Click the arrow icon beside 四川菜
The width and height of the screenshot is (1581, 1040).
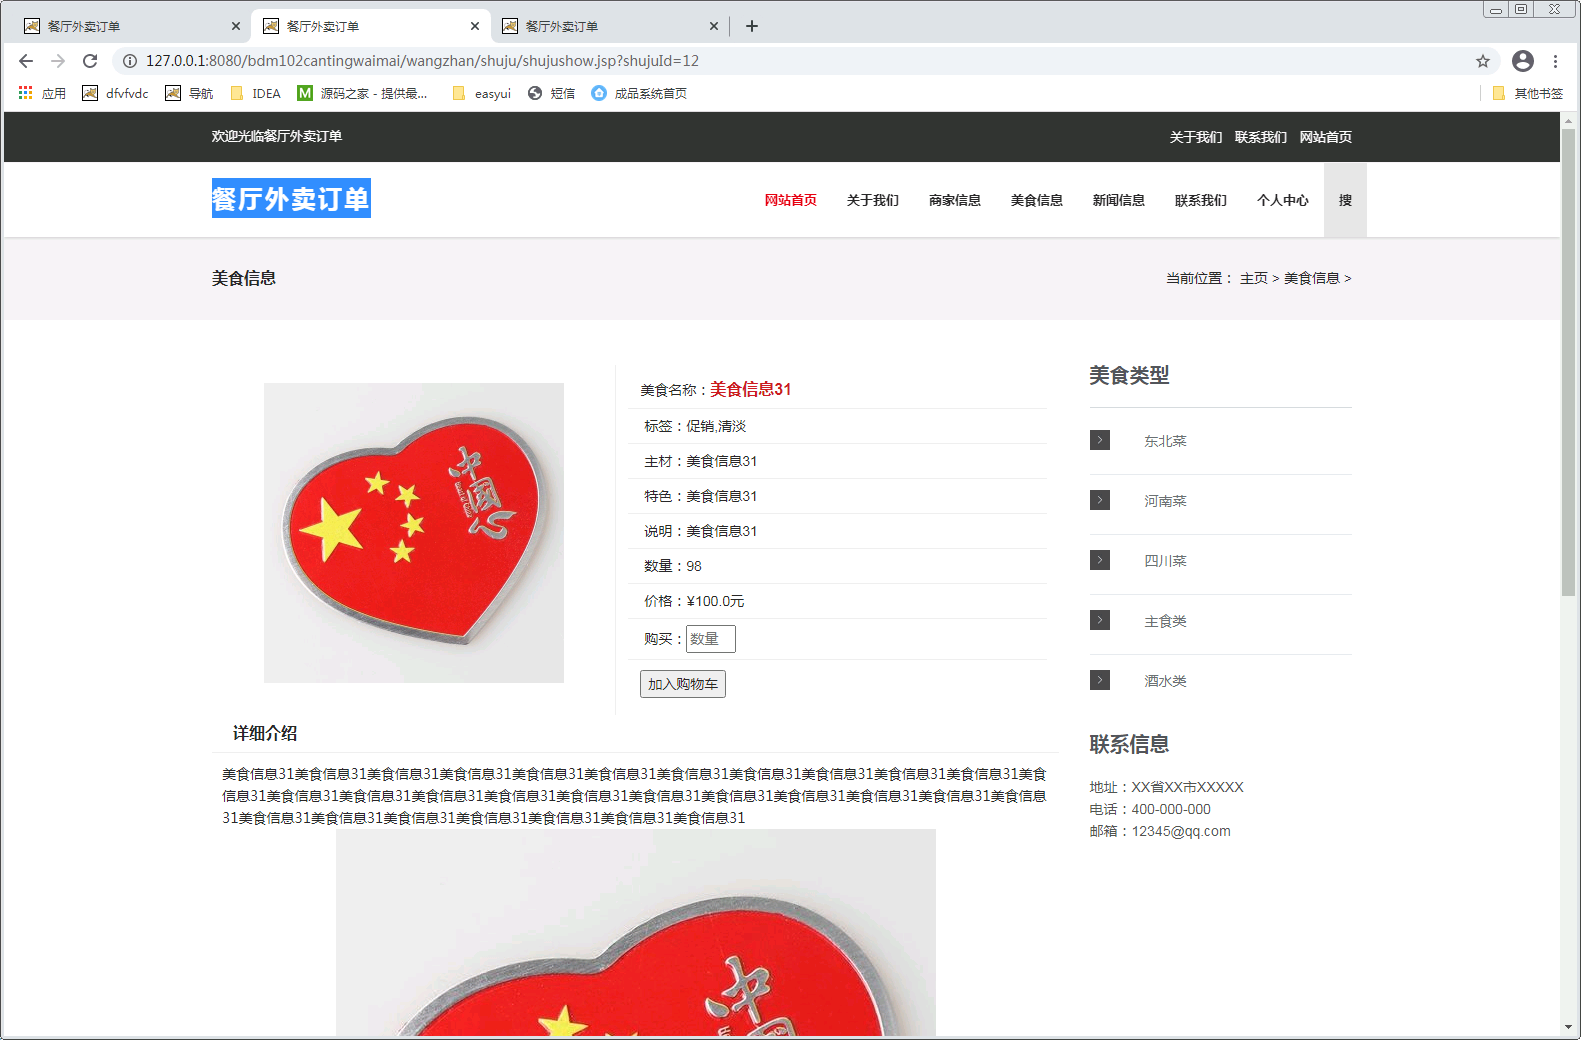coord(1100,560)
